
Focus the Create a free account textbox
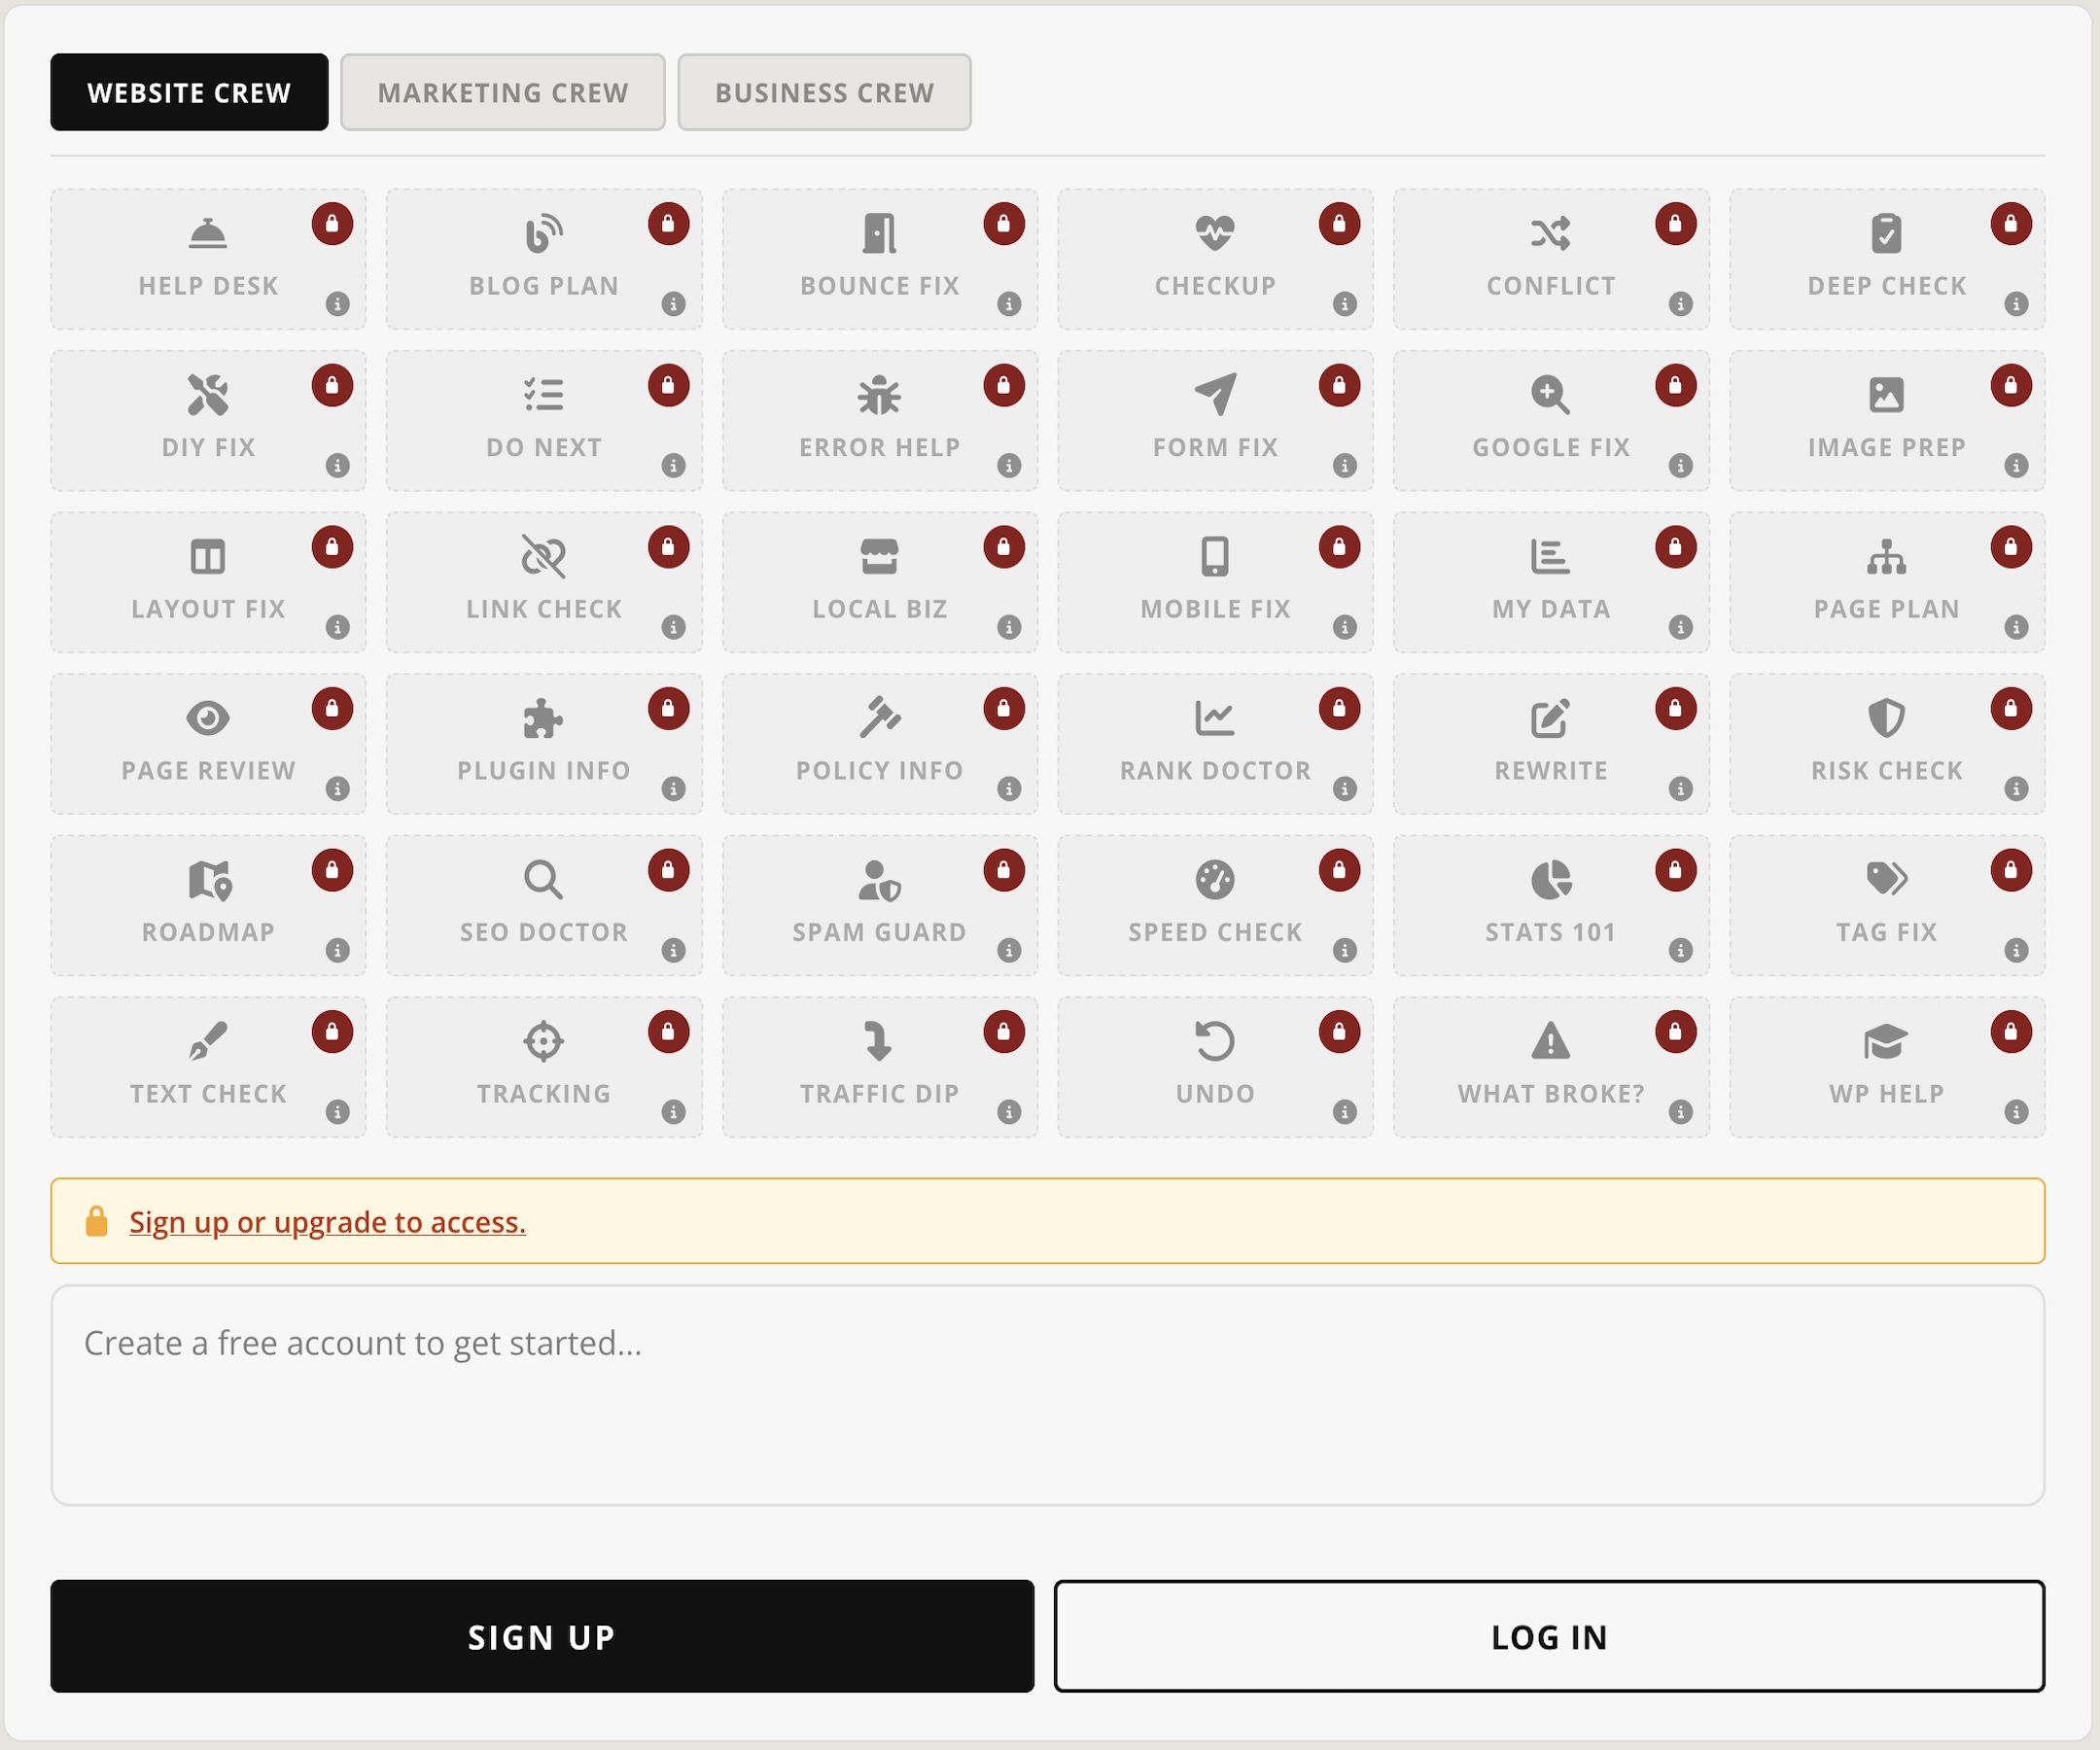(1047, 1396)
